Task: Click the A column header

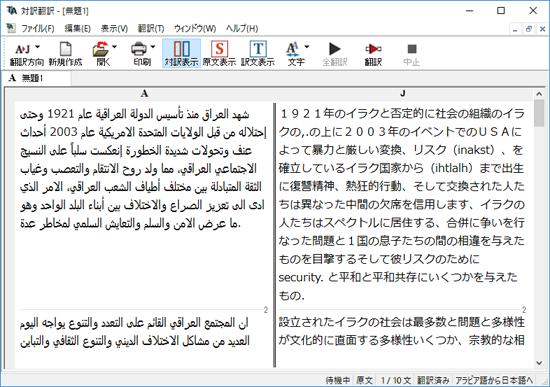Action: point(144,93)
